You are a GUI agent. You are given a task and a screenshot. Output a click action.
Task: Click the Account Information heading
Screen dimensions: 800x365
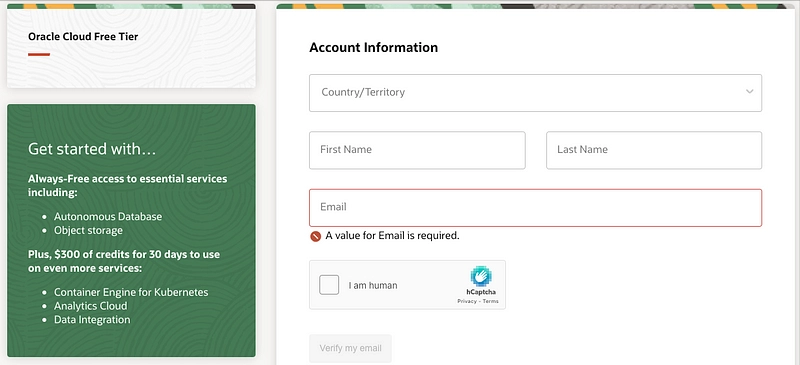tap(373, 47)
